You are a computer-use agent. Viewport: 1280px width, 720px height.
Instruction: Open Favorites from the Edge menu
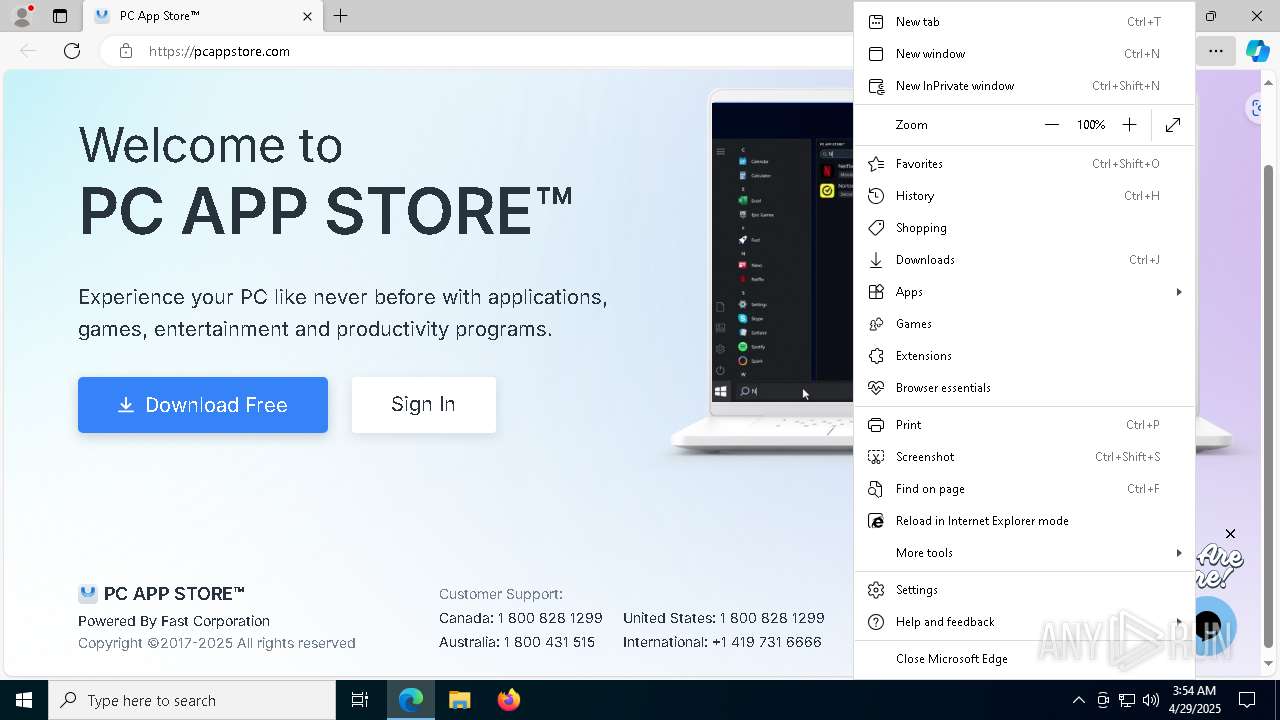pos(1024,164)
